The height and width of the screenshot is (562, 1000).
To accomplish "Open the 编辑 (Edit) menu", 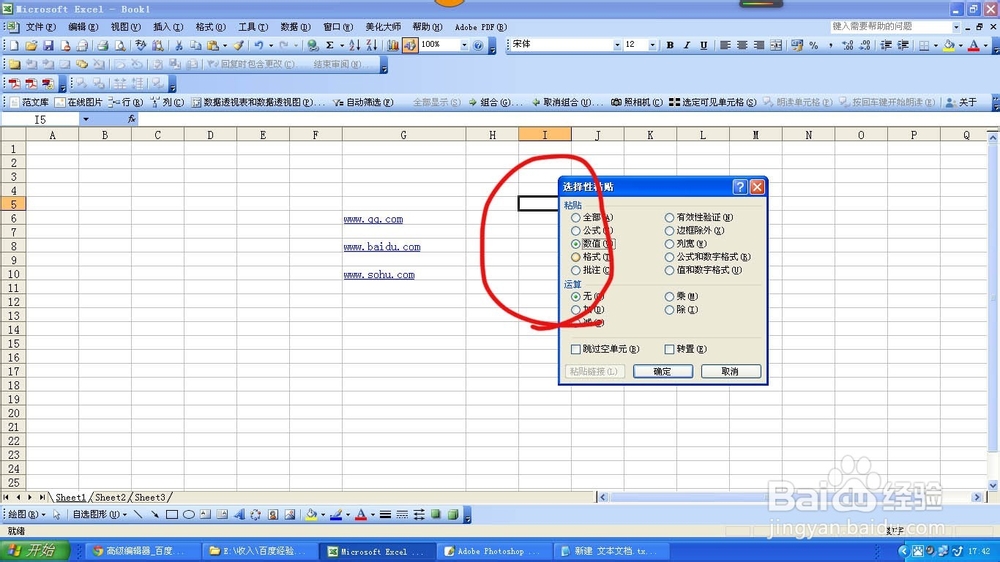I will pyautogui.click(x=83, y=27).
